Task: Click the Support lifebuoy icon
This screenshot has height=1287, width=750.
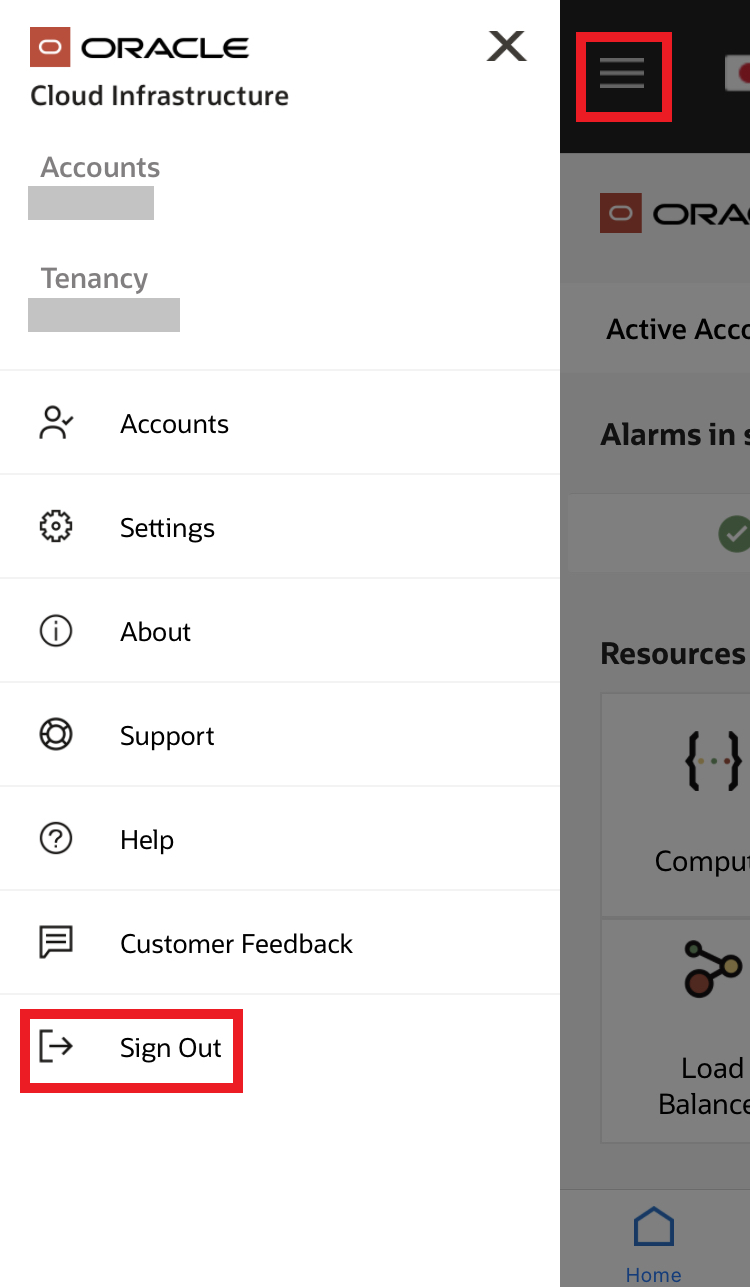Action: point(55,735)
